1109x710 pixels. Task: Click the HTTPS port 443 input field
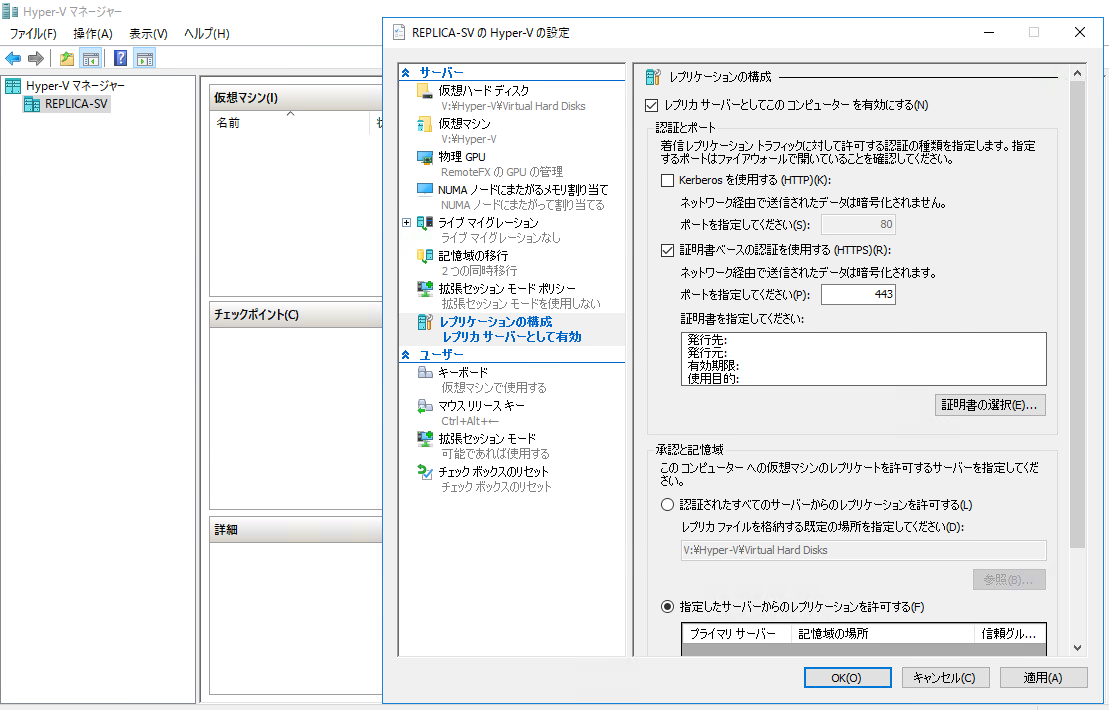[x=858, y=294]
